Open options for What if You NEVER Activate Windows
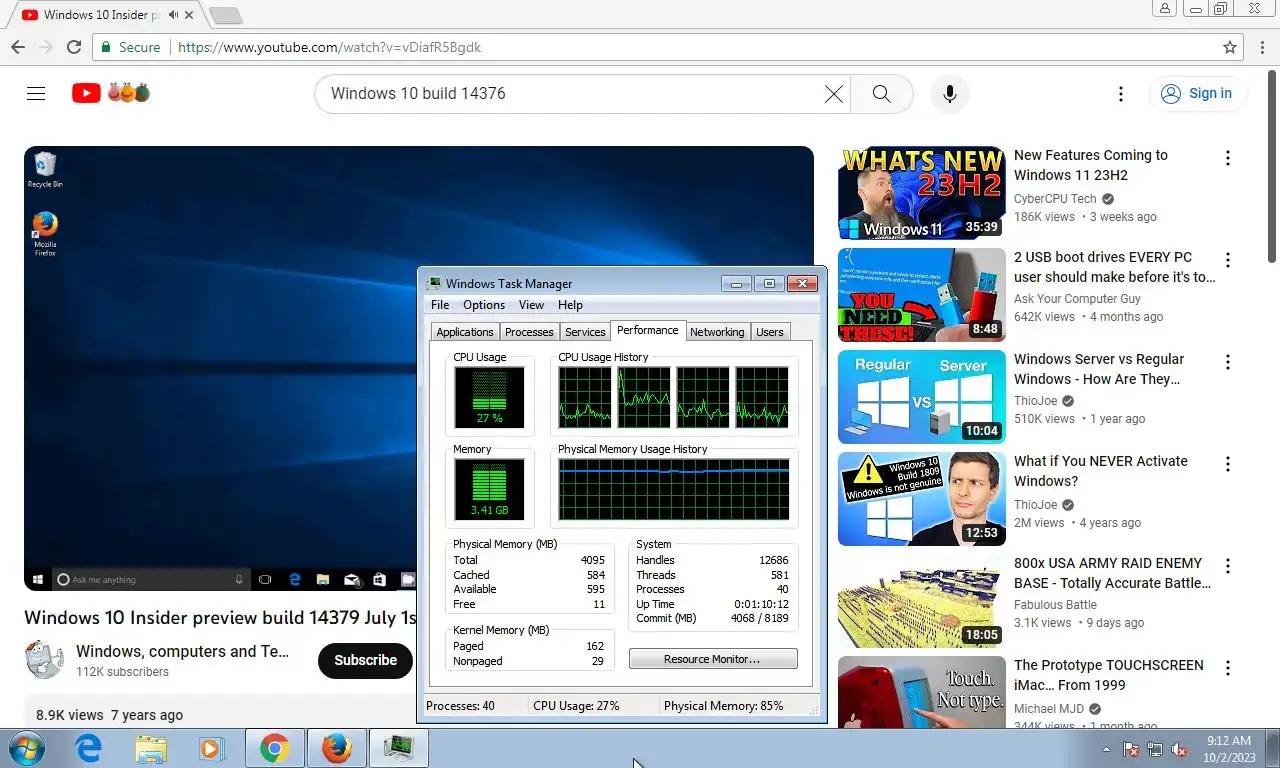 coord(1228,464)
